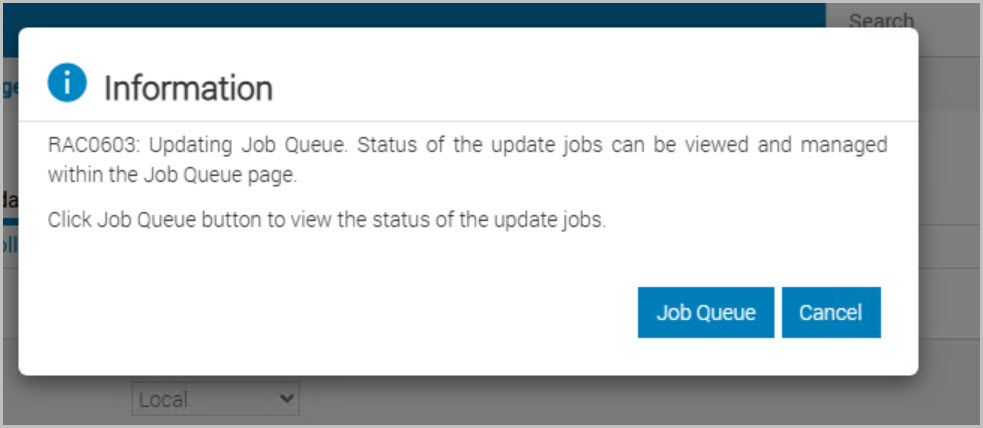Click the Information dialog title
The width and height of the screenshot is (983, 428).
click(188, 88)
